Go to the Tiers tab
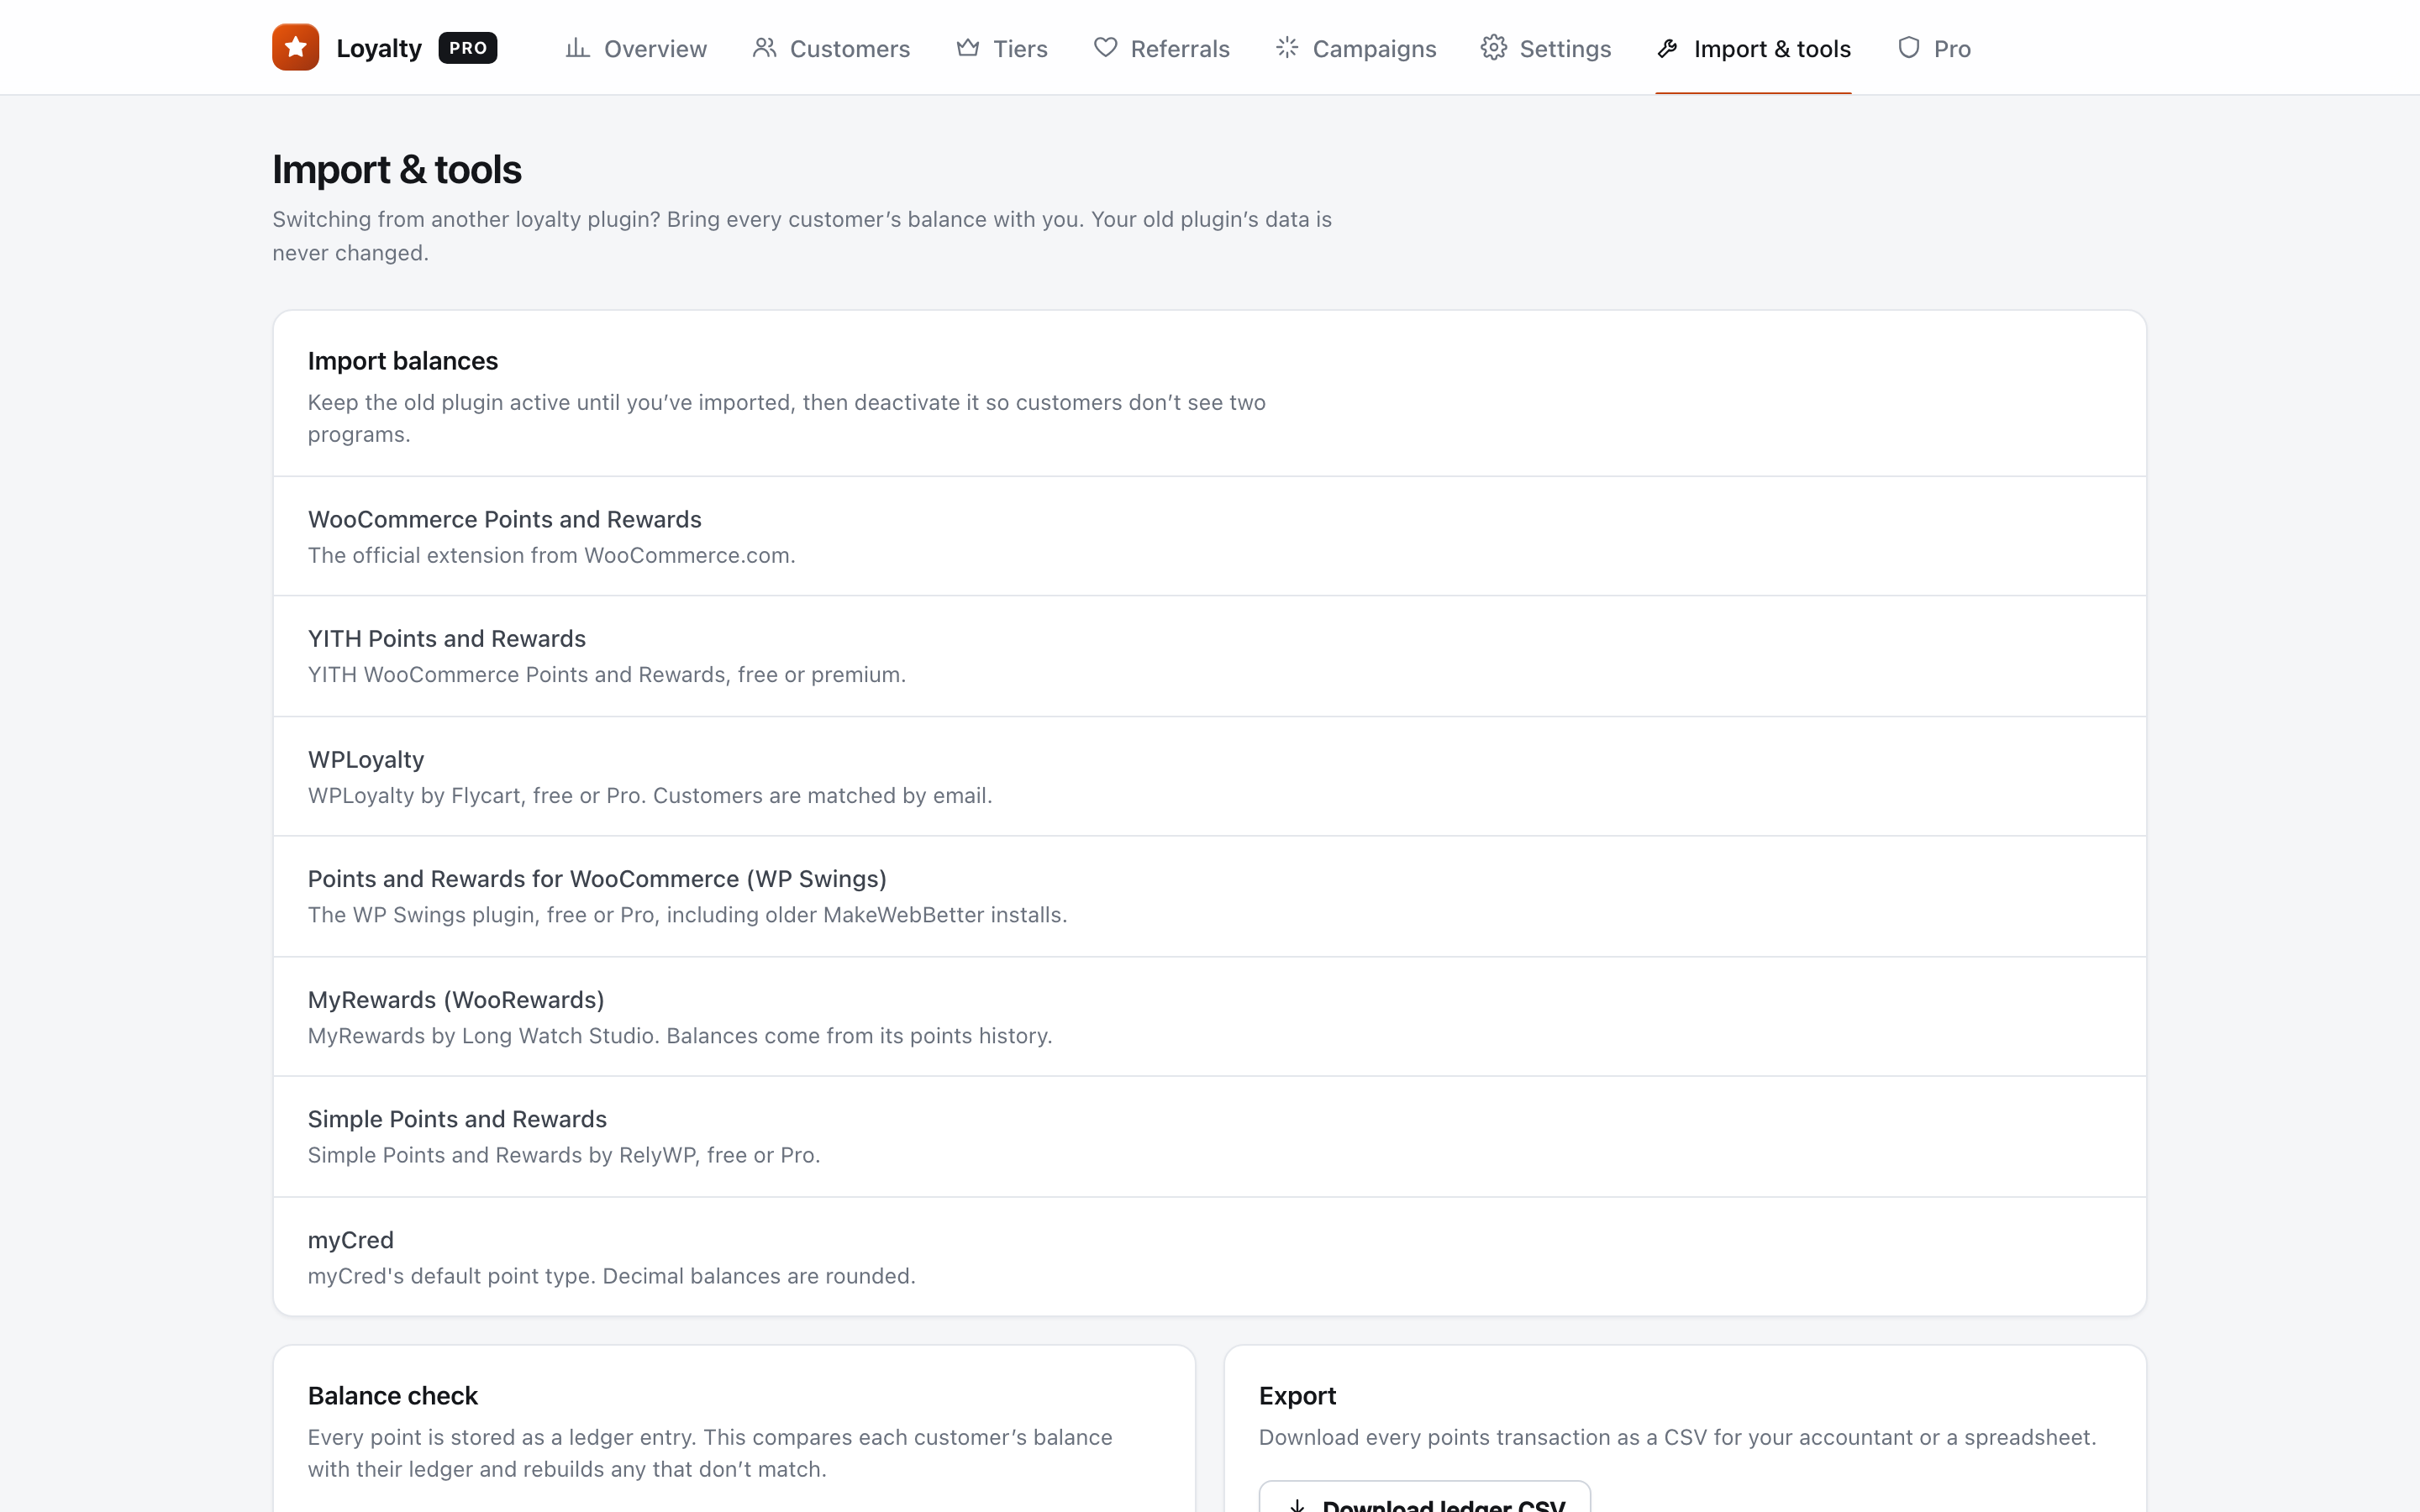 [1001, 48]
